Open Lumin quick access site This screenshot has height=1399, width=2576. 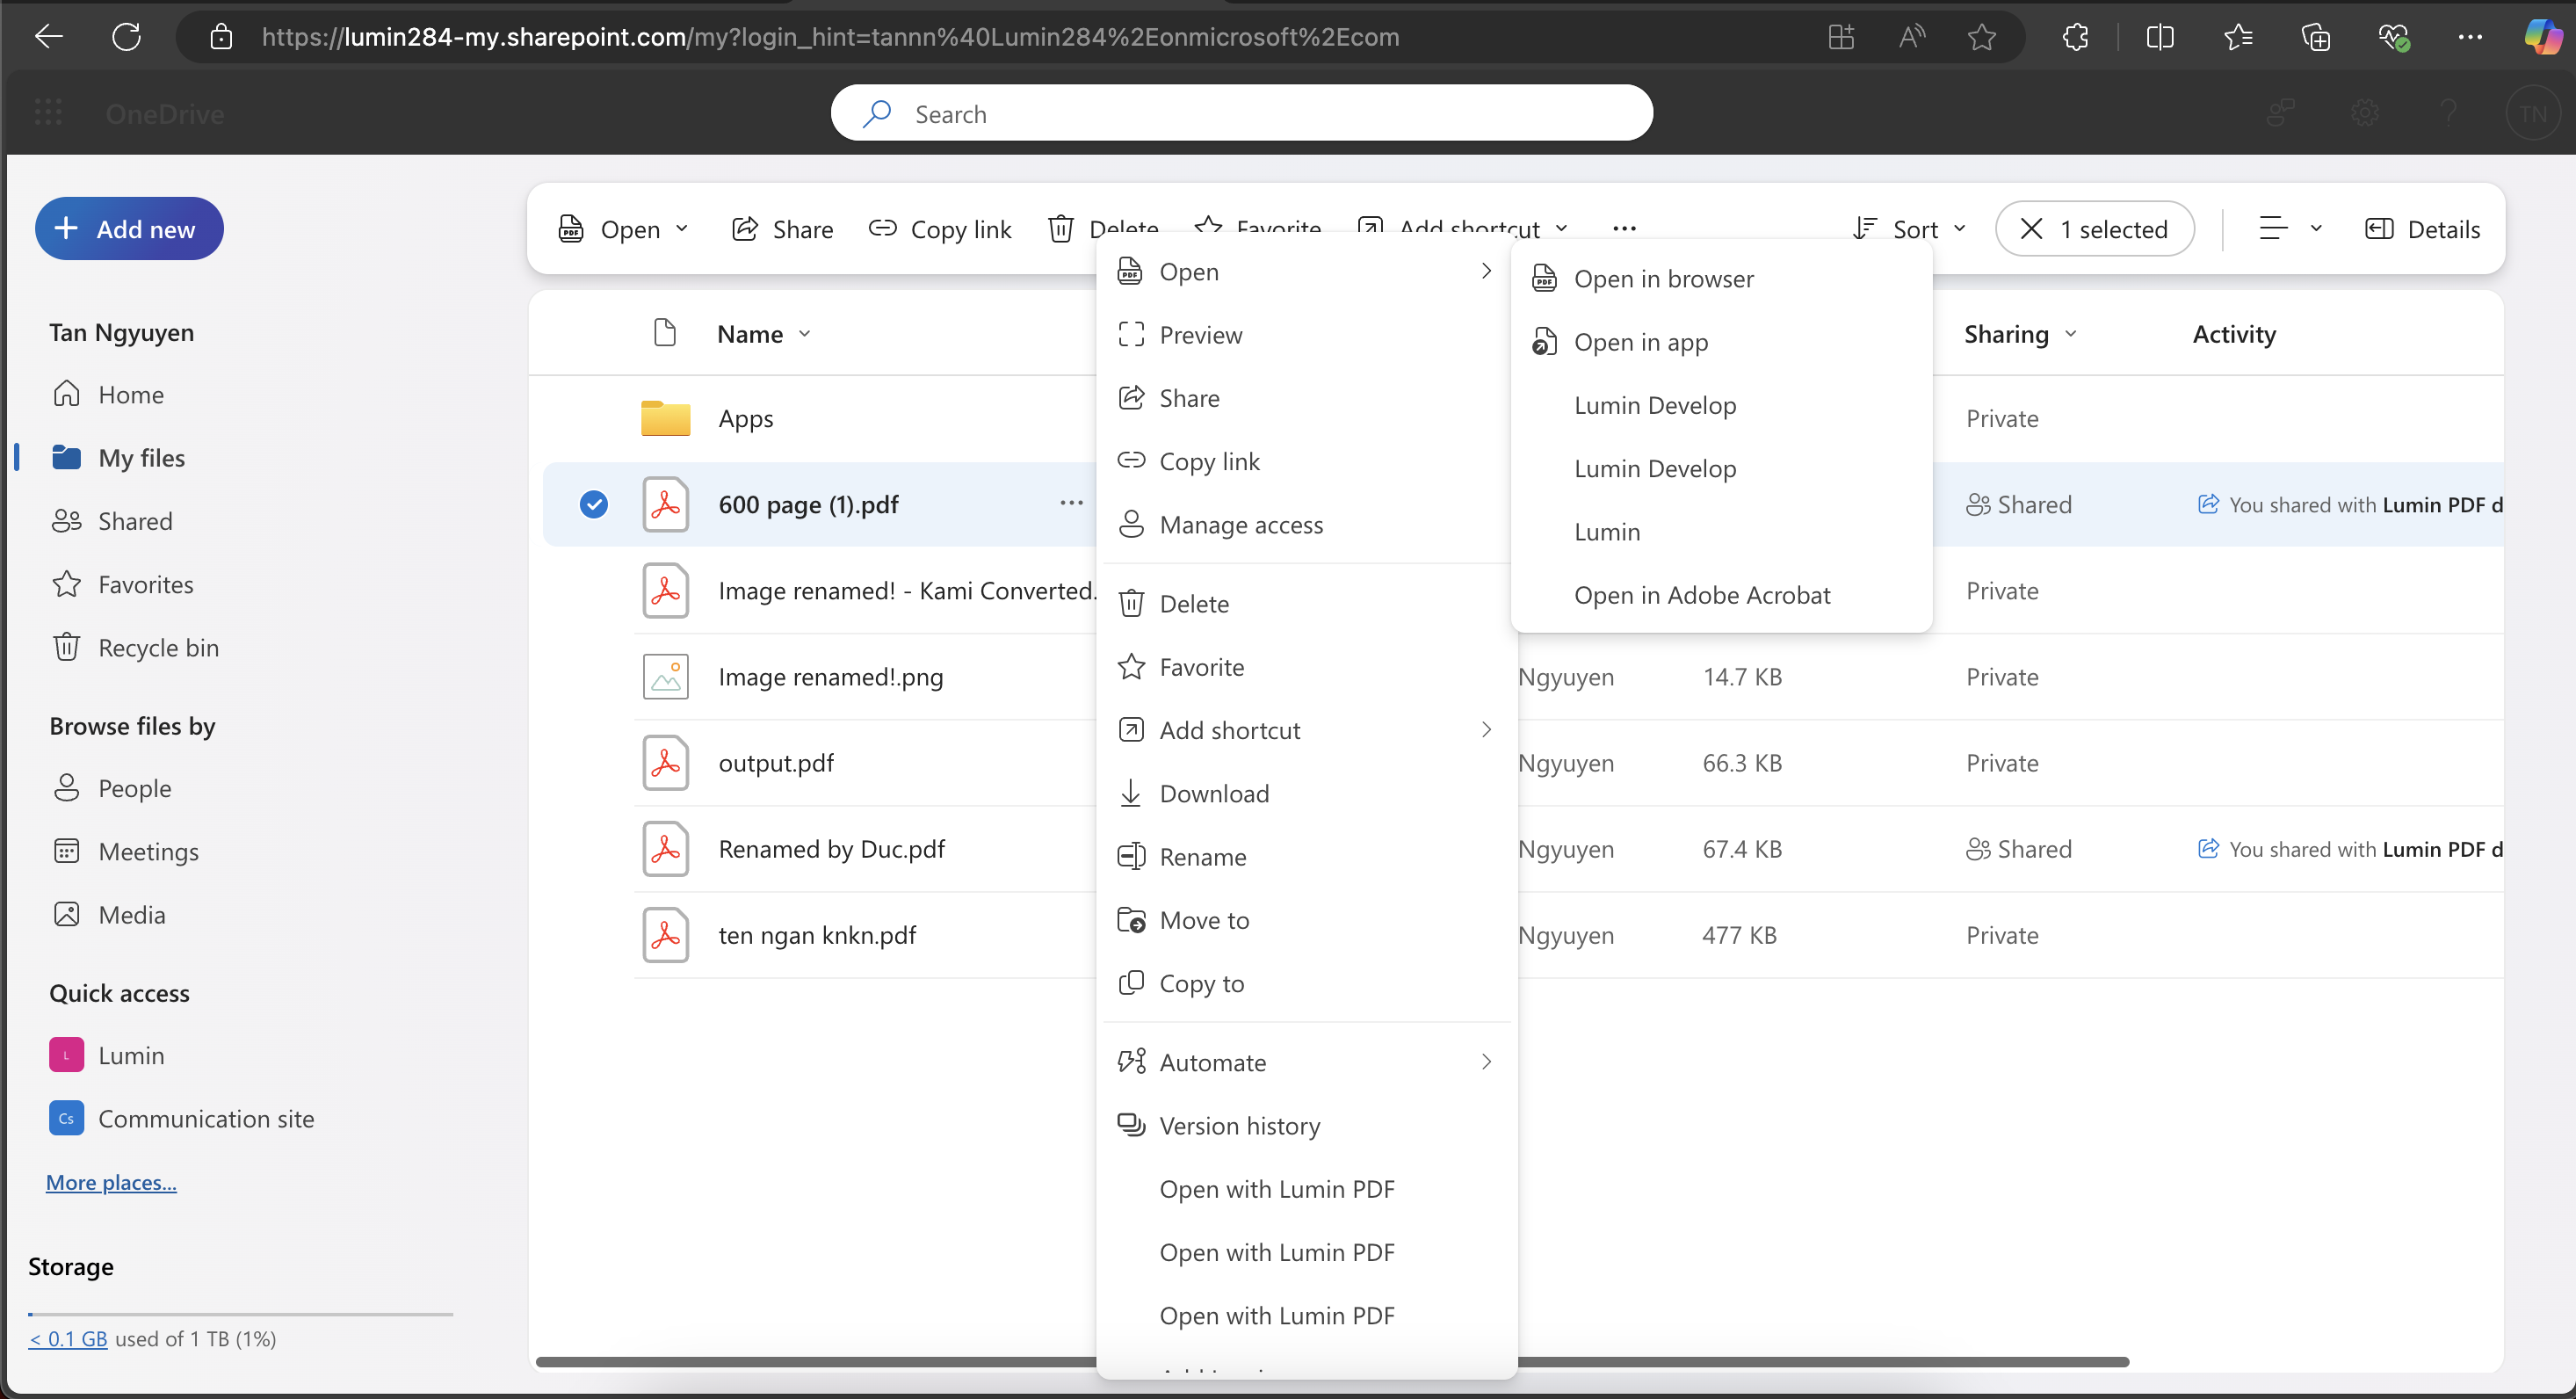pyautogui.click(x=107, y=1055)
